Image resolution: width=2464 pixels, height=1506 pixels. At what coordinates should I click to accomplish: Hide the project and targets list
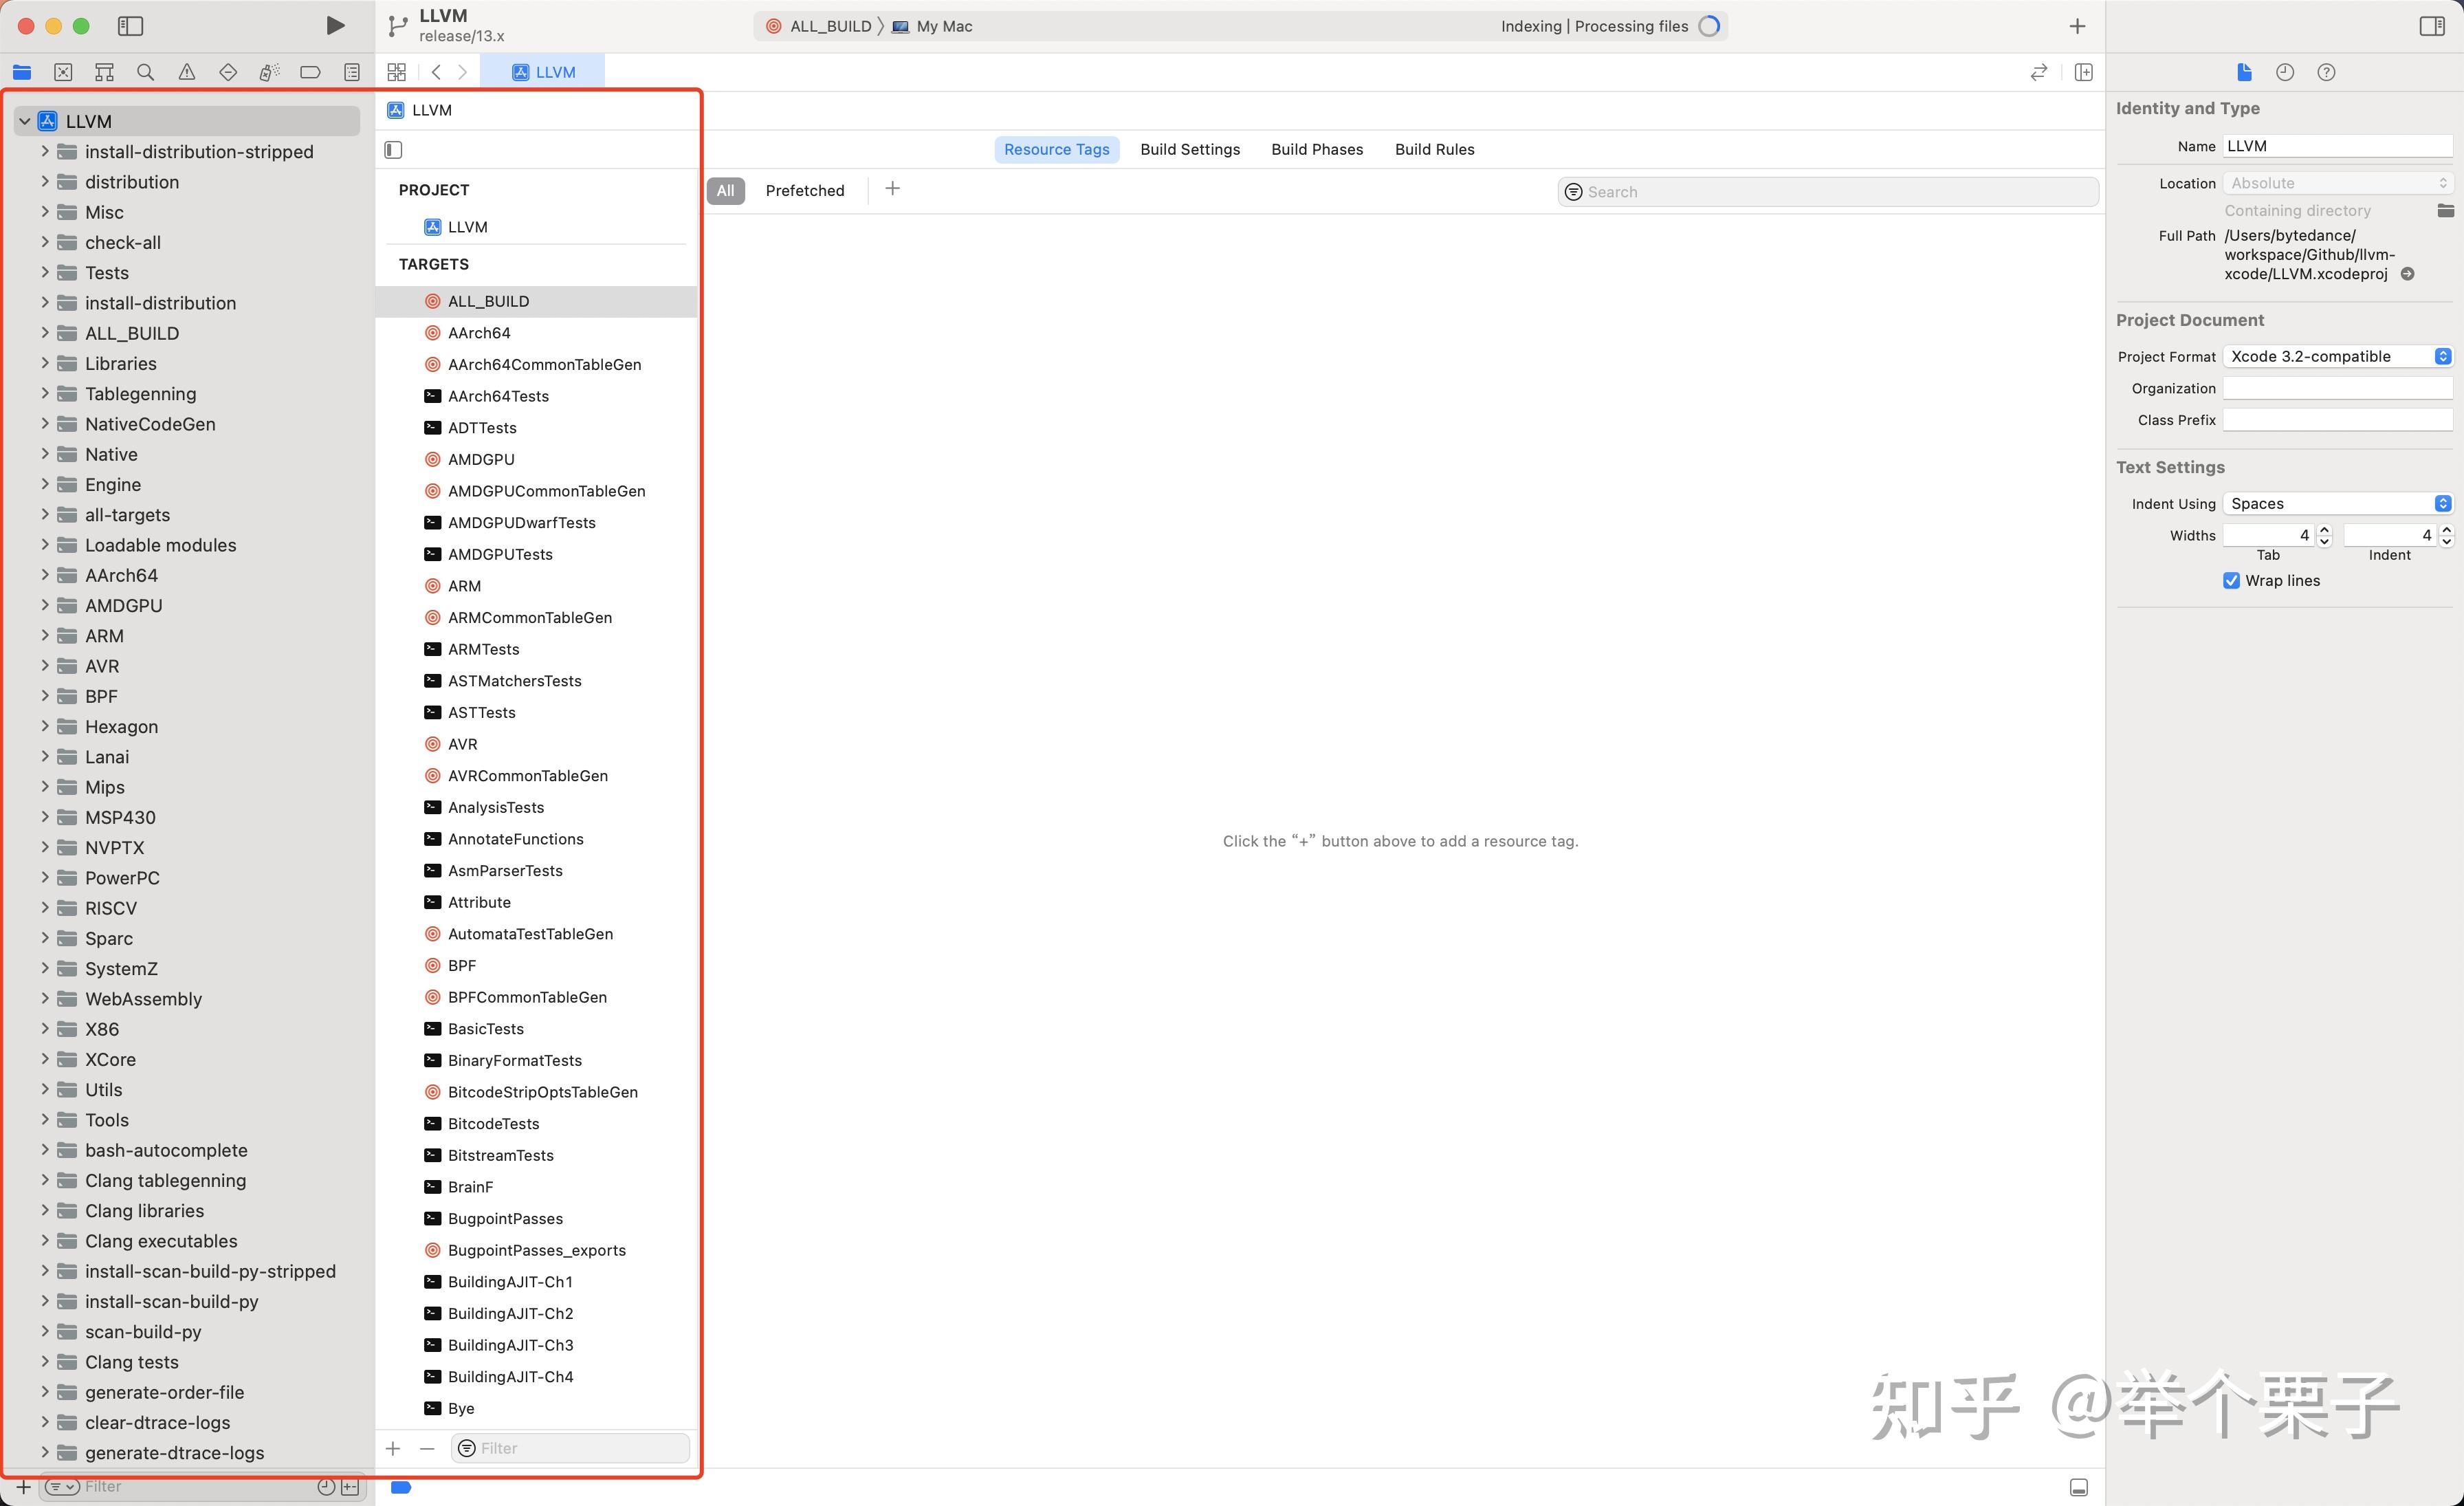pyautogui.click(x=393, y=150)
